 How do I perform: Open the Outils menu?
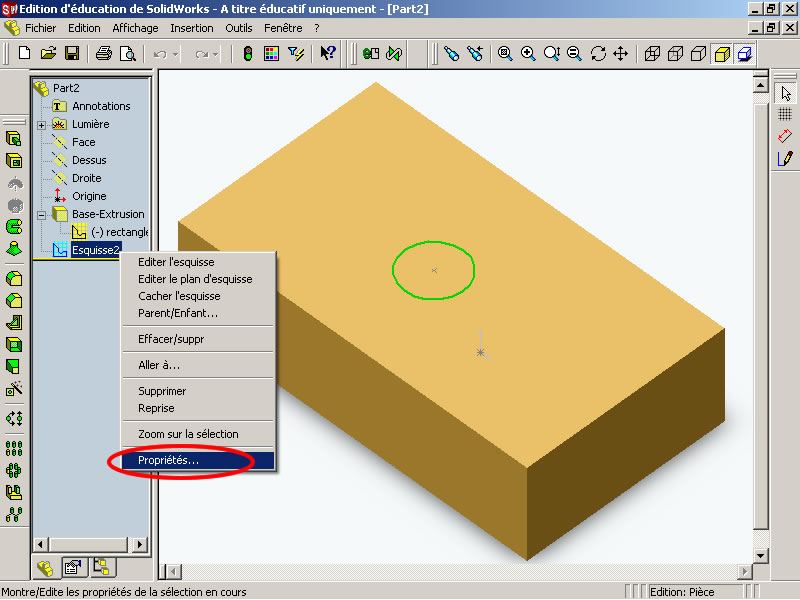coord(239,28)
